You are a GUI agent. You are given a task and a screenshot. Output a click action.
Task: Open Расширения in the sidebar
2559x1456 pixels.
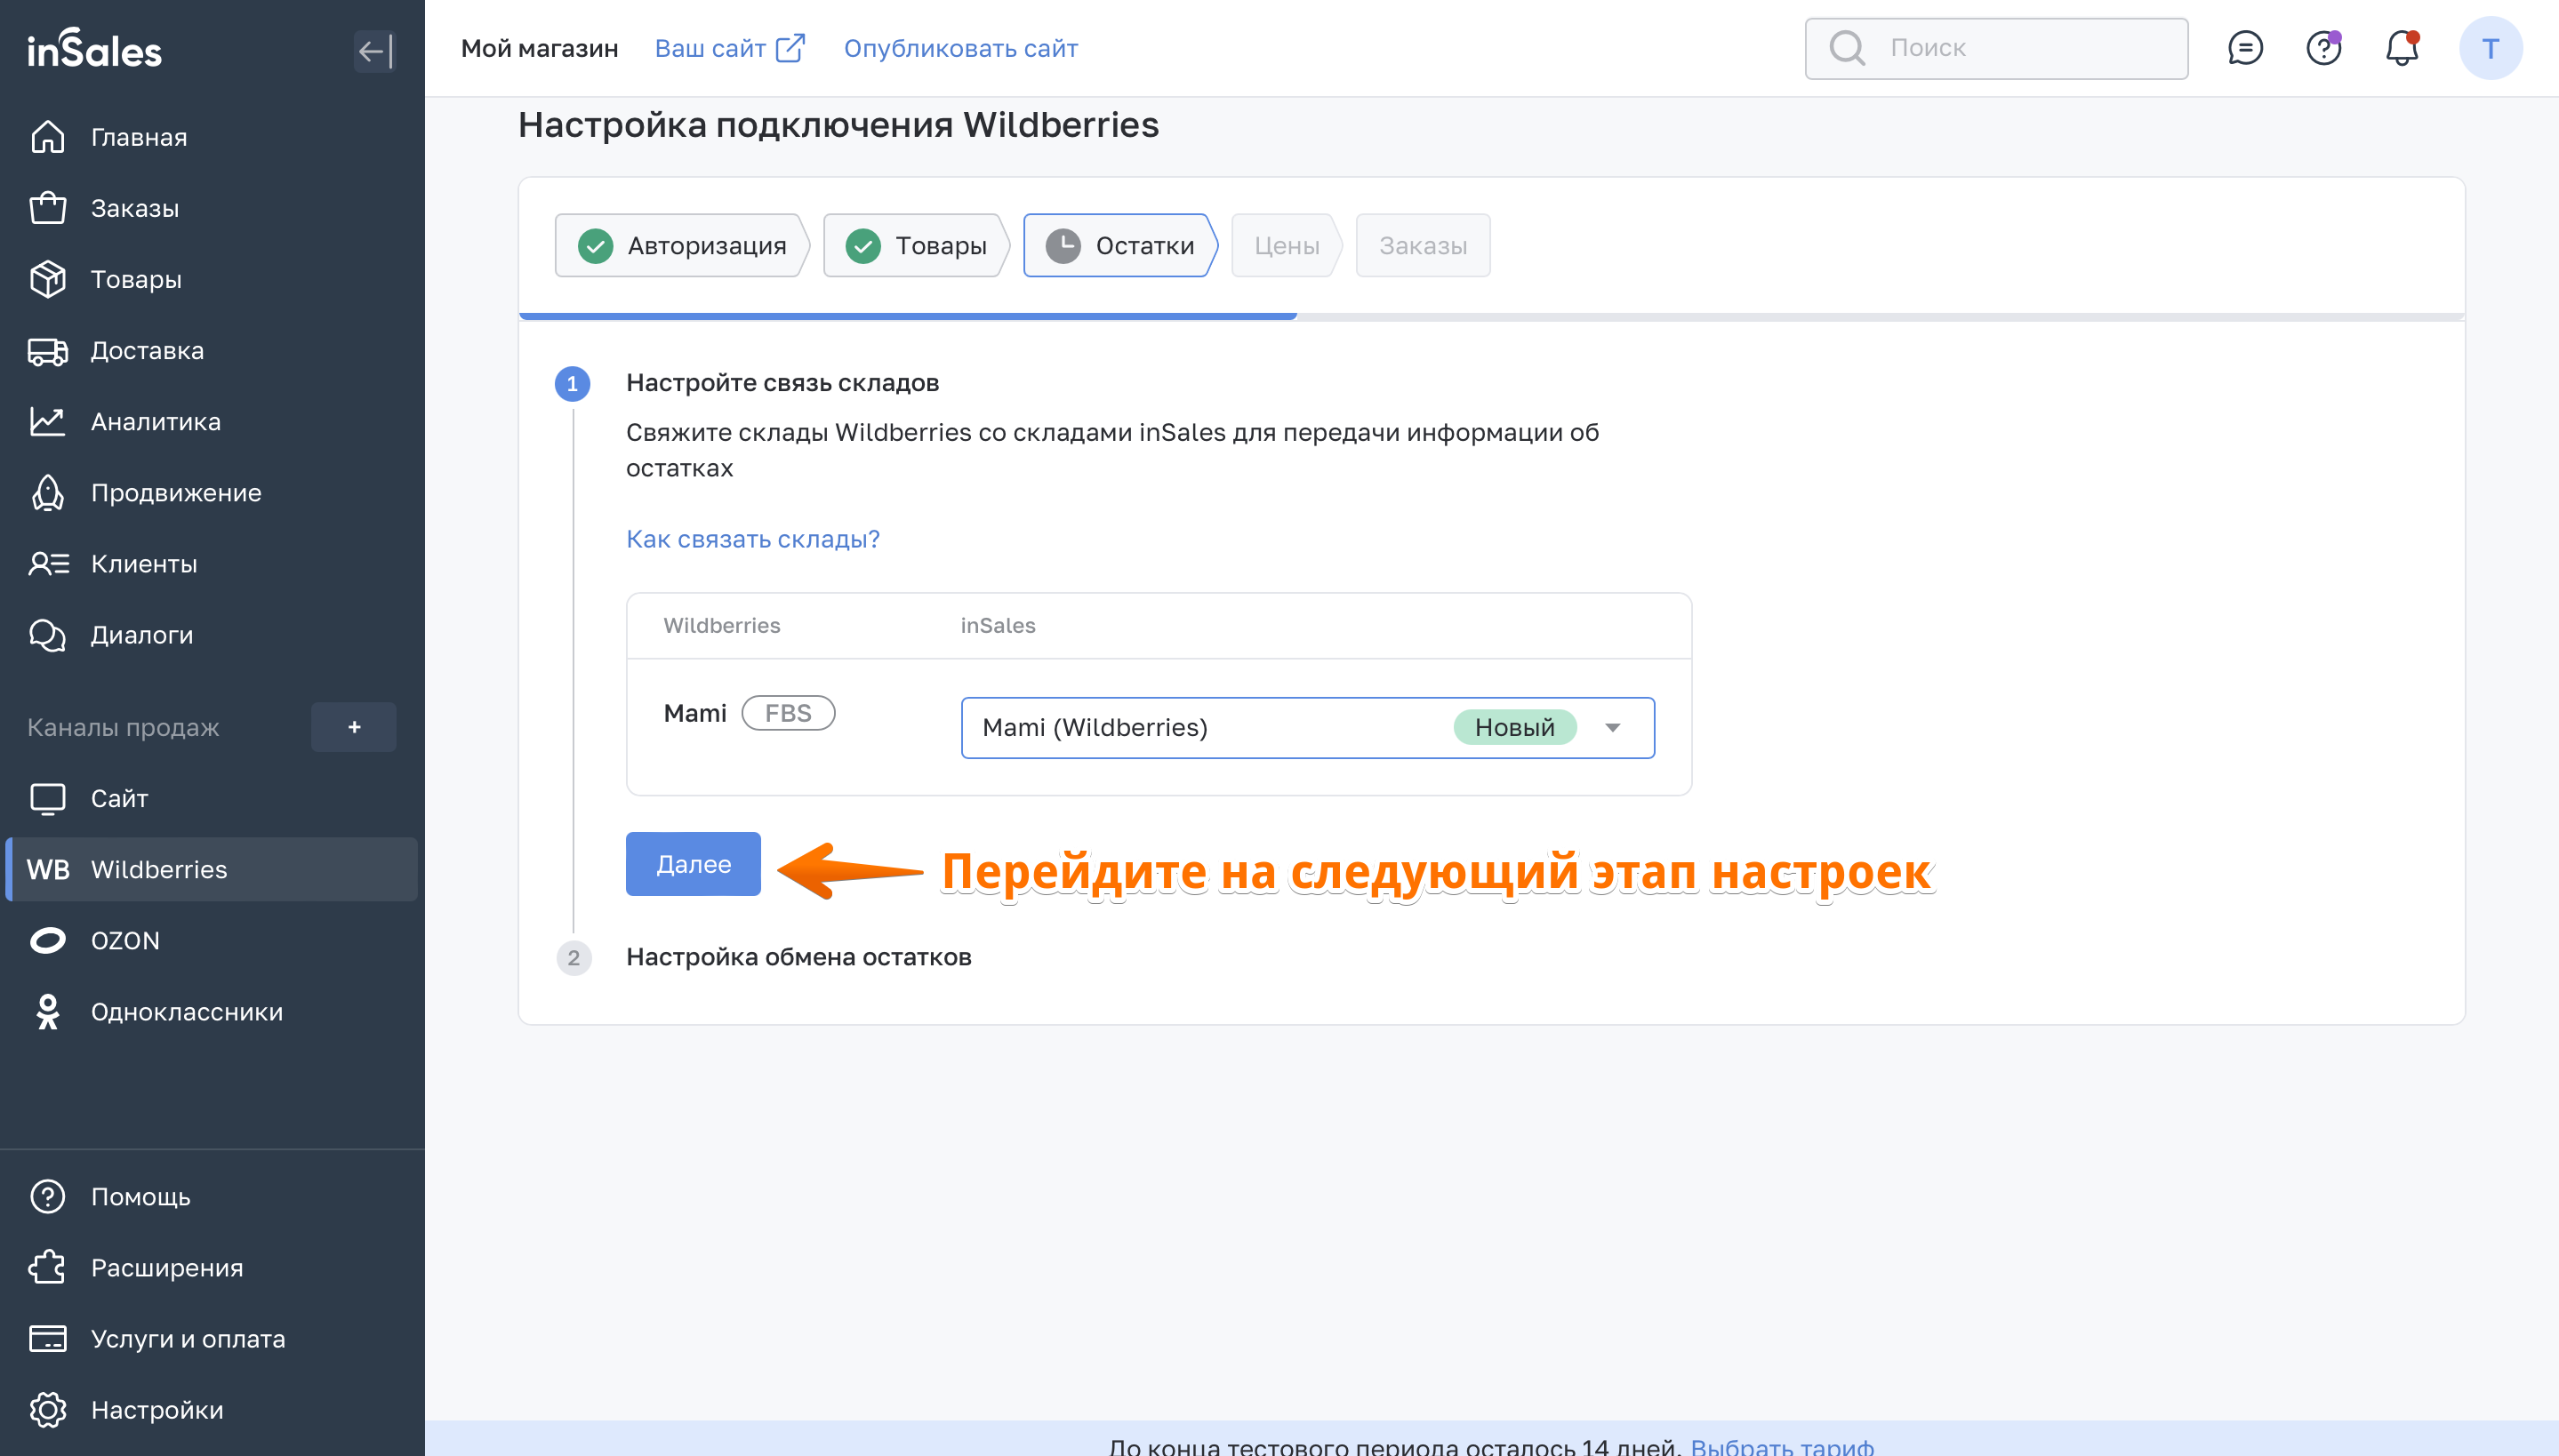166,1267
